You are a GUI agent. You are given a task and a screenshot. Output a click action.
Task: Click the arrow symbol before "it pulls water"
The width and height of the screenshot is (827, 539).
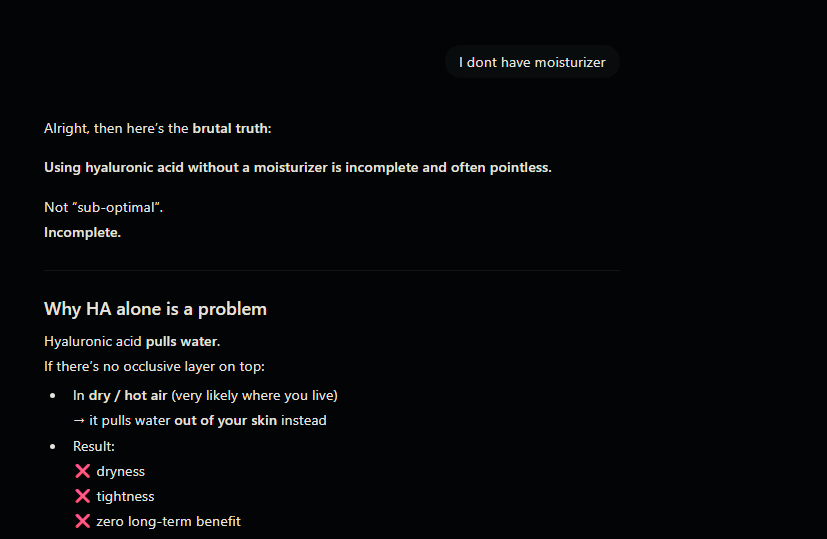(x=79, y=420)
